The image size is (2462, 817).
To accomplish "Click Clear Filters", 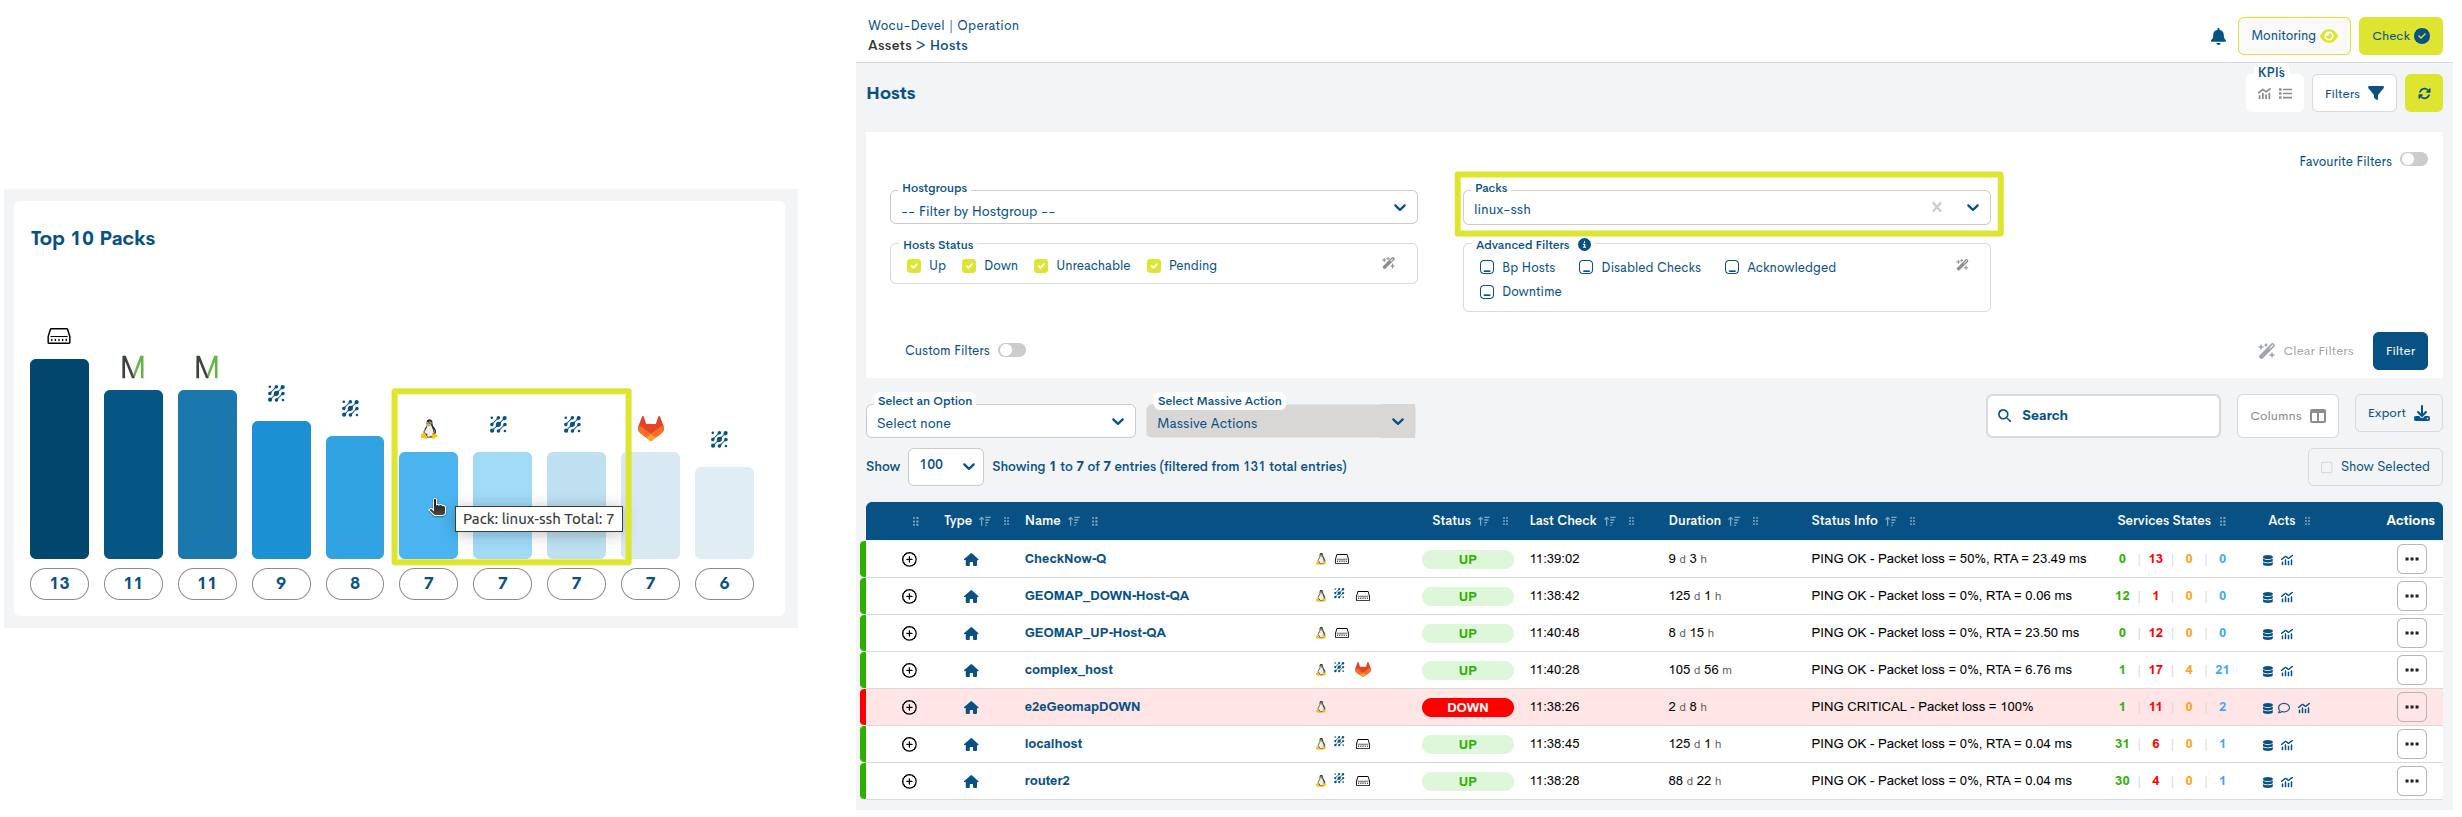I will [x=2305, y=351].
